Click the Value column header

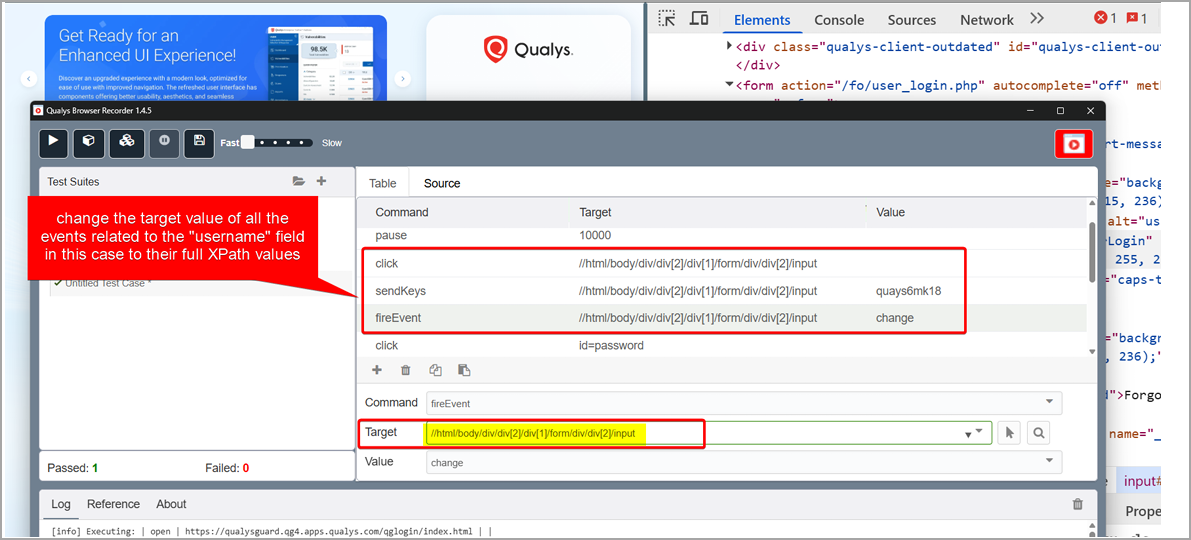pos(890,213)
